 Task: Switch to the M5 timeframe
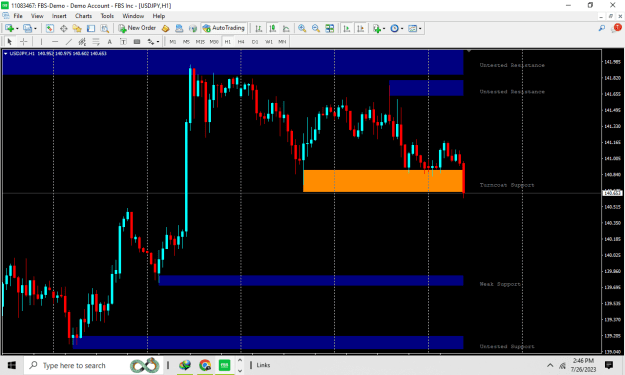(186, 41)
